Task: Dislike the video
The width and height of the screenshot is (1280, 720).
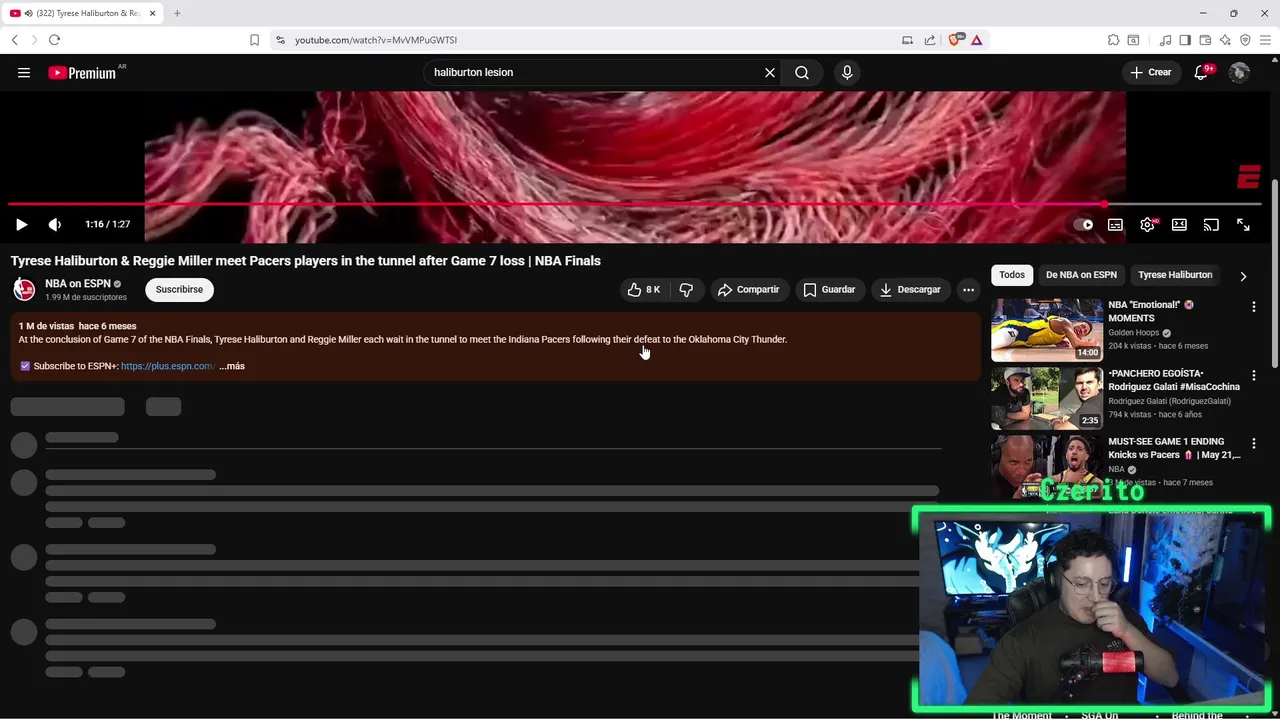Action: 686,290
